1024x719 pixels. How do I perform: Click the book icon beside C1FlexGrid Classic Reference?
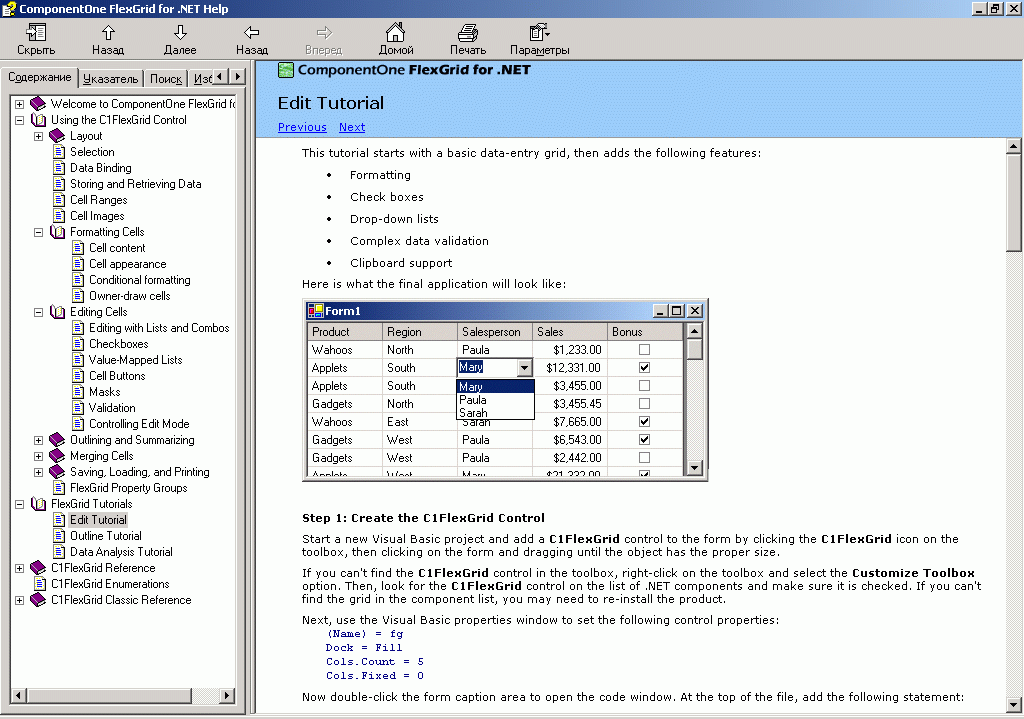tap(39, 600)
